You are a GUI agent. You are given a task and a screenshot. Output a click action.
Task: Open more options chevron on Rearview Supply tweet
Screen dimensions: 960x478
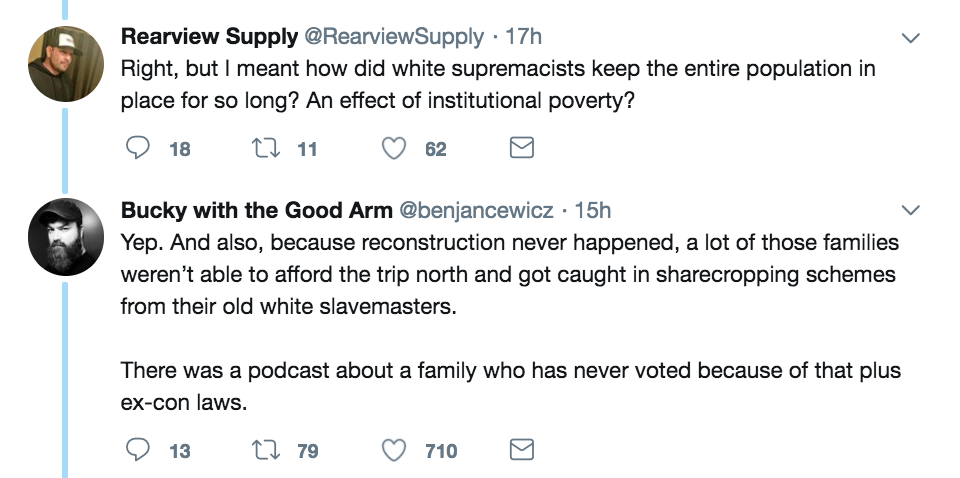point(911,38)
